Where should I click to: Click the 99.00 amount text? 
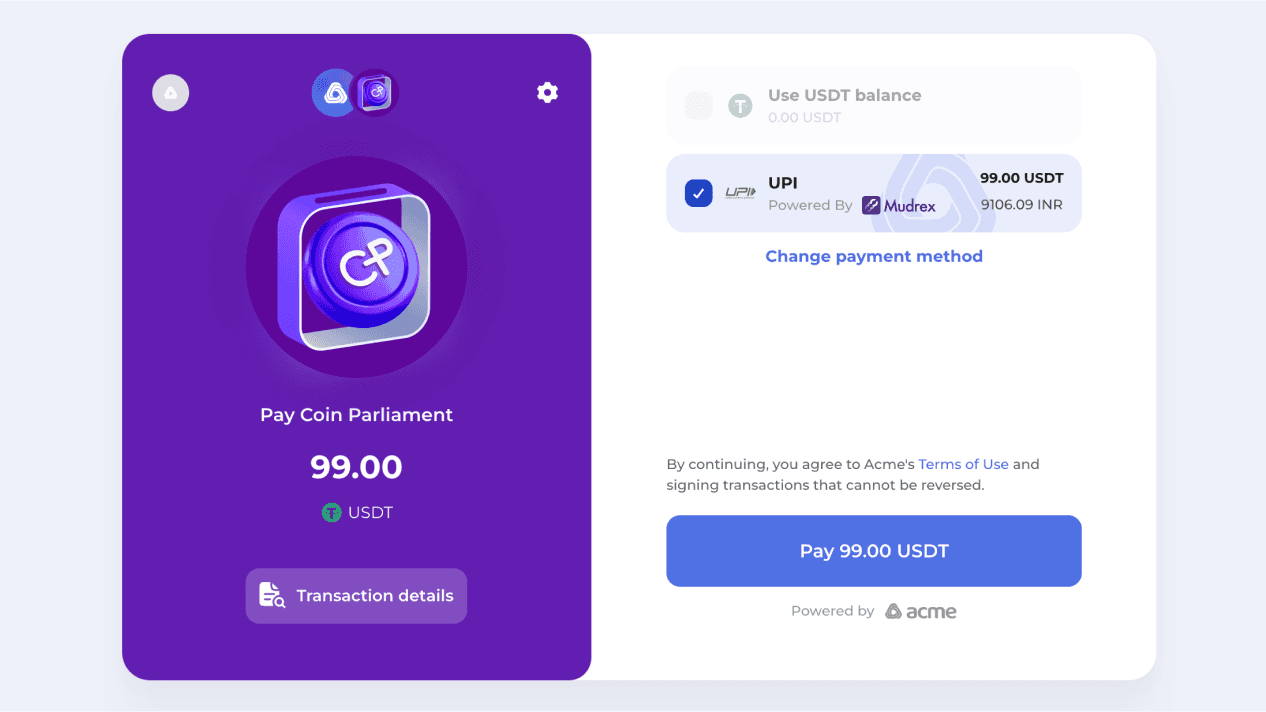click(356, 467)
